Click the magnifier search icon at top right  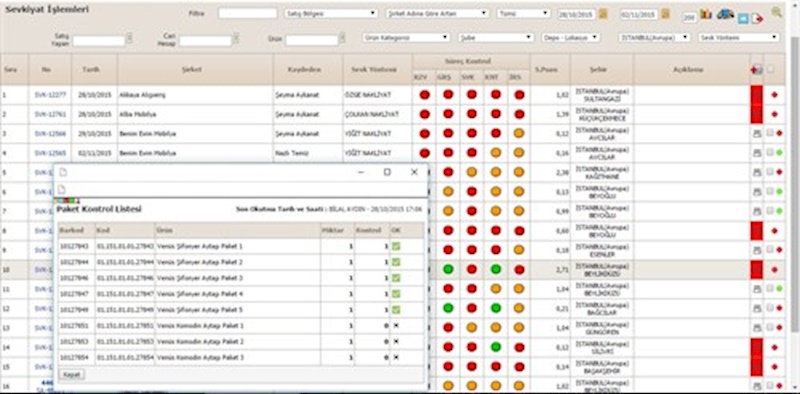point(777,12)
